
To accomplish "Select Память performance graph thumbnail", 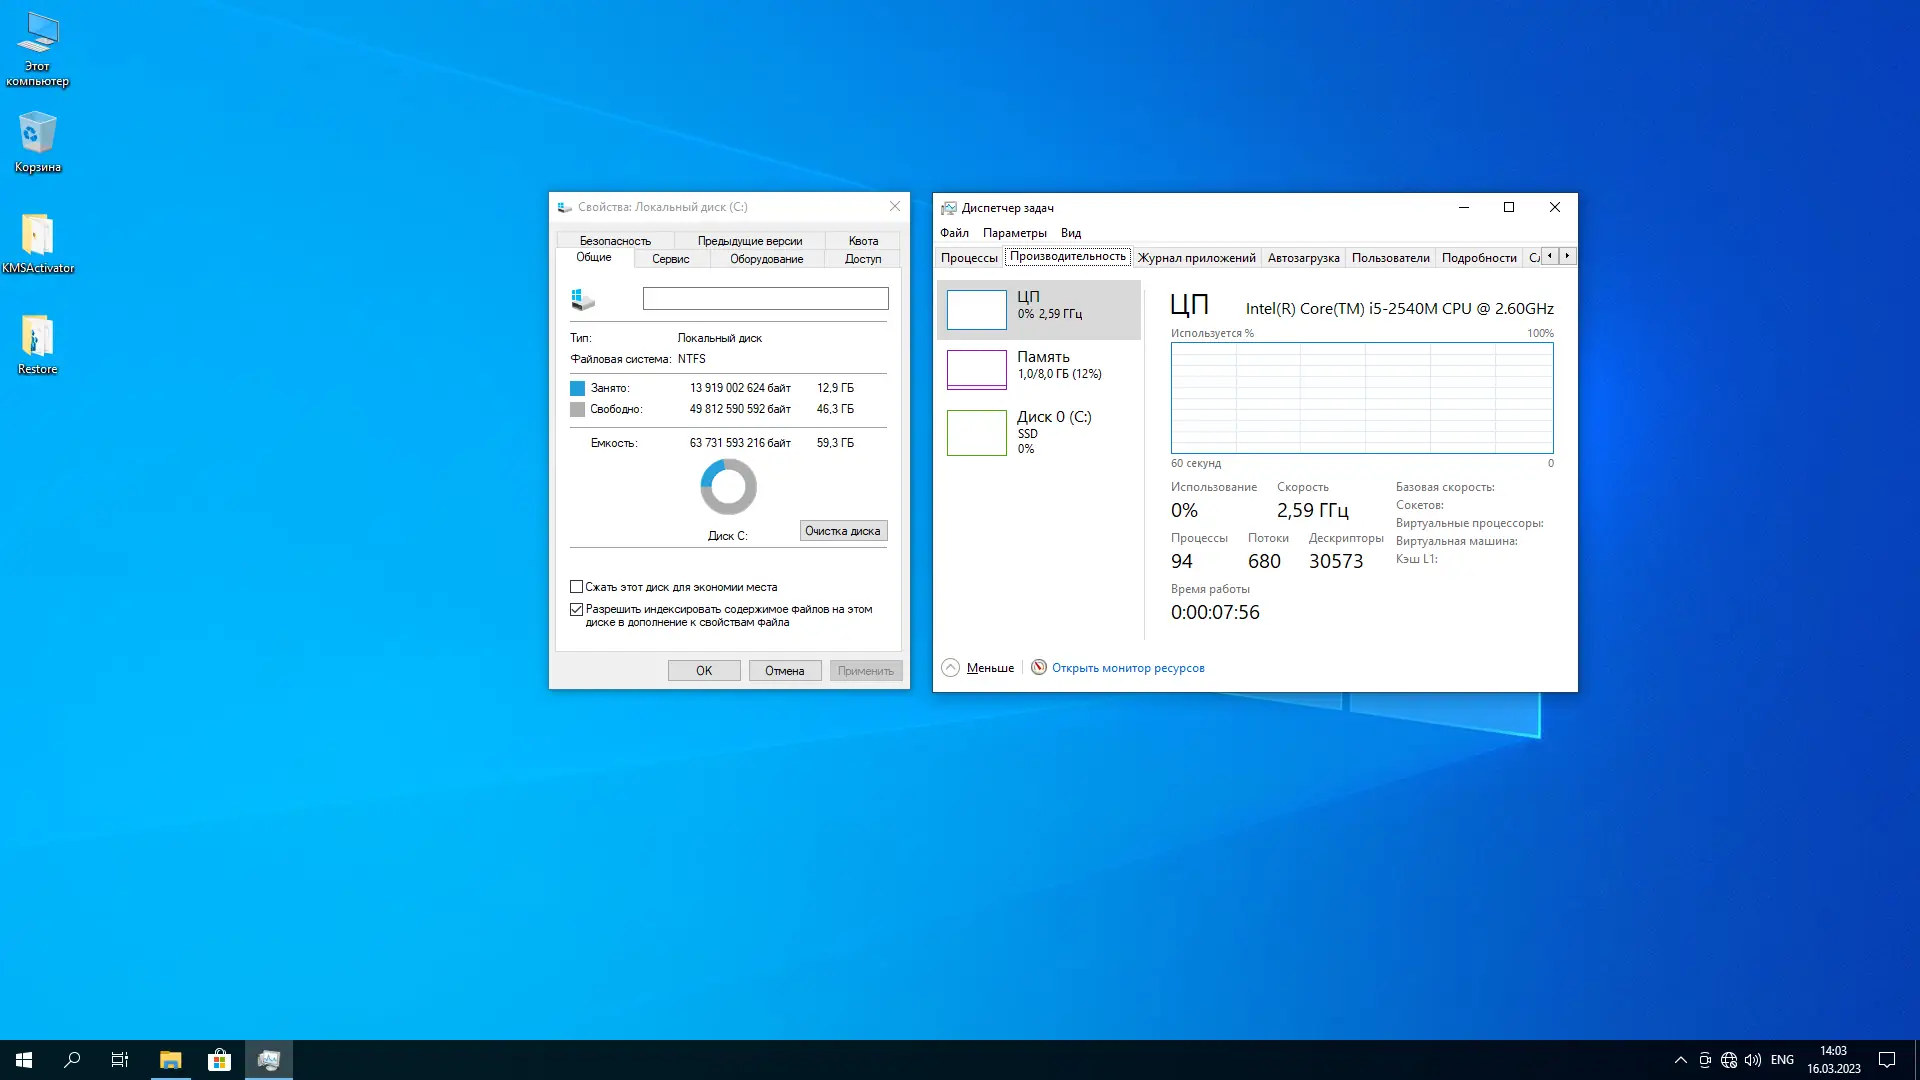I will 977,368.
